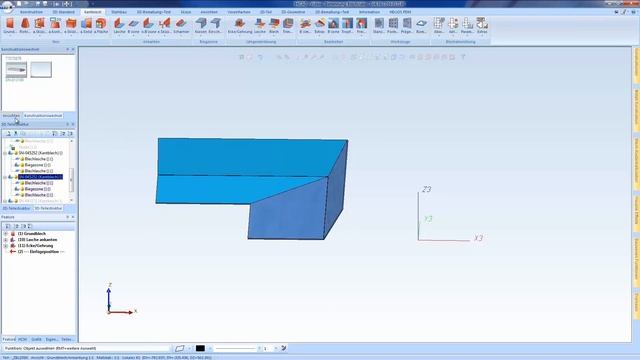Click the round application logo button
The height and width of the screenshot is (360, 640).
click(x=7, y=6)
